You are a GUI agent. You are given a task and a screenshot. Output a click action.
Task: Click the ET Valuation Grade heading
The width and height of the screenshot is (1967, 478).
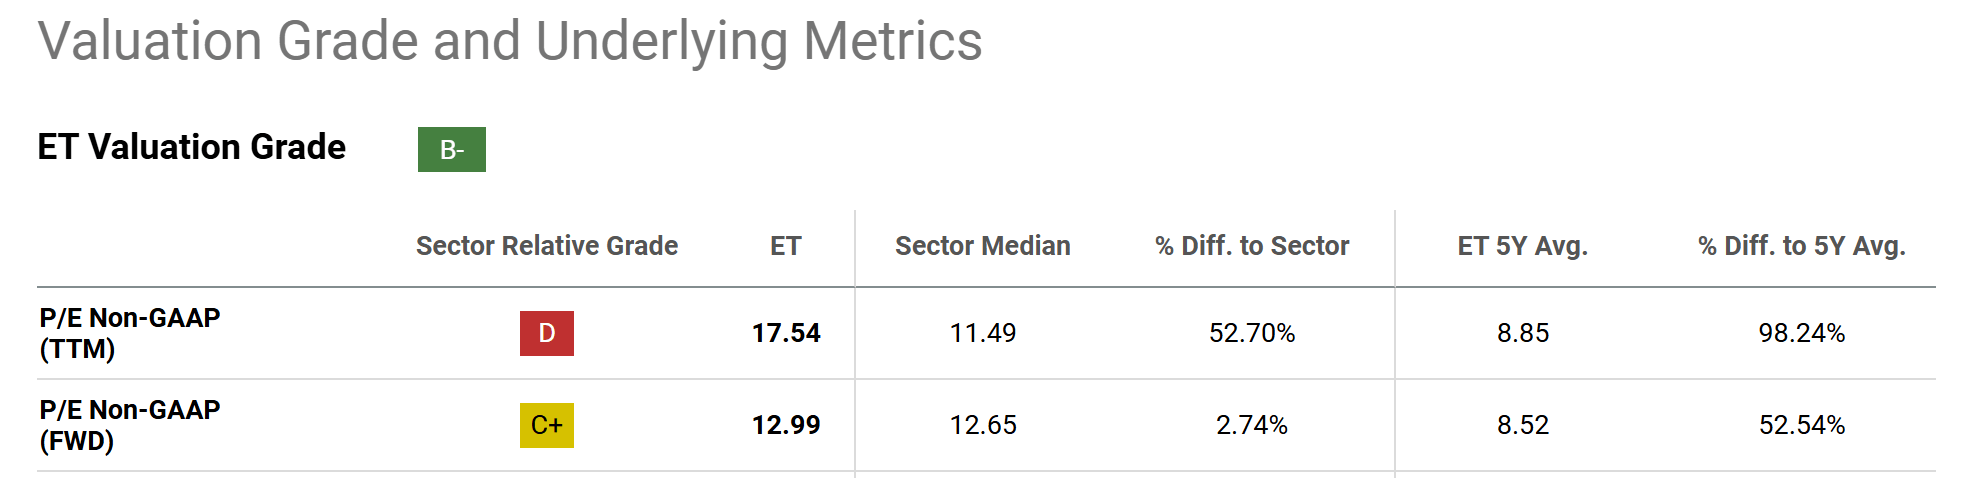click(x=191, y=147)
